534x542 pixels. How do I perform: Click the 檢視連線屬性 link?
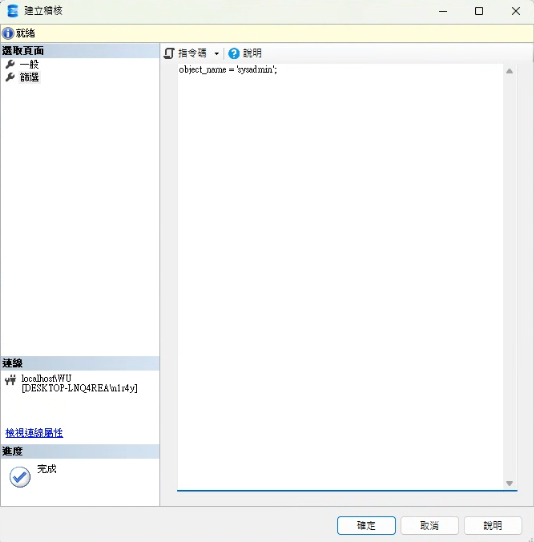click(x=34, y=433)
